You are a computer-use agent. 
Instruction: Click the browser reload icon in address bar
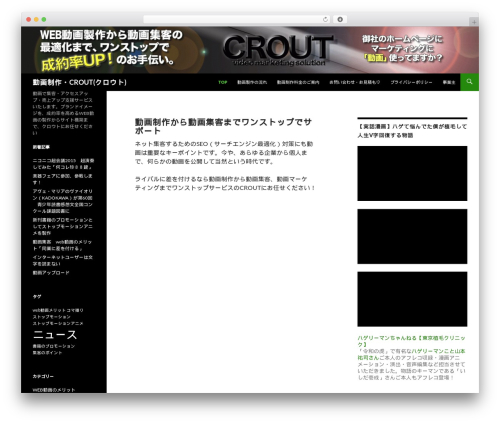pos(325,19)
